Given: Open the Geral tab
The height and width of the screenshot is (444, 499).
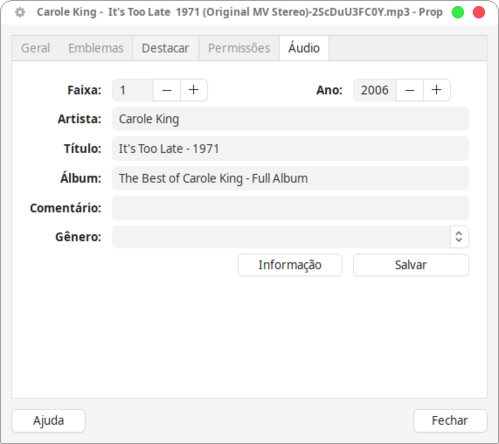Looking at the screenshot, I should click(x=36, y=48).
